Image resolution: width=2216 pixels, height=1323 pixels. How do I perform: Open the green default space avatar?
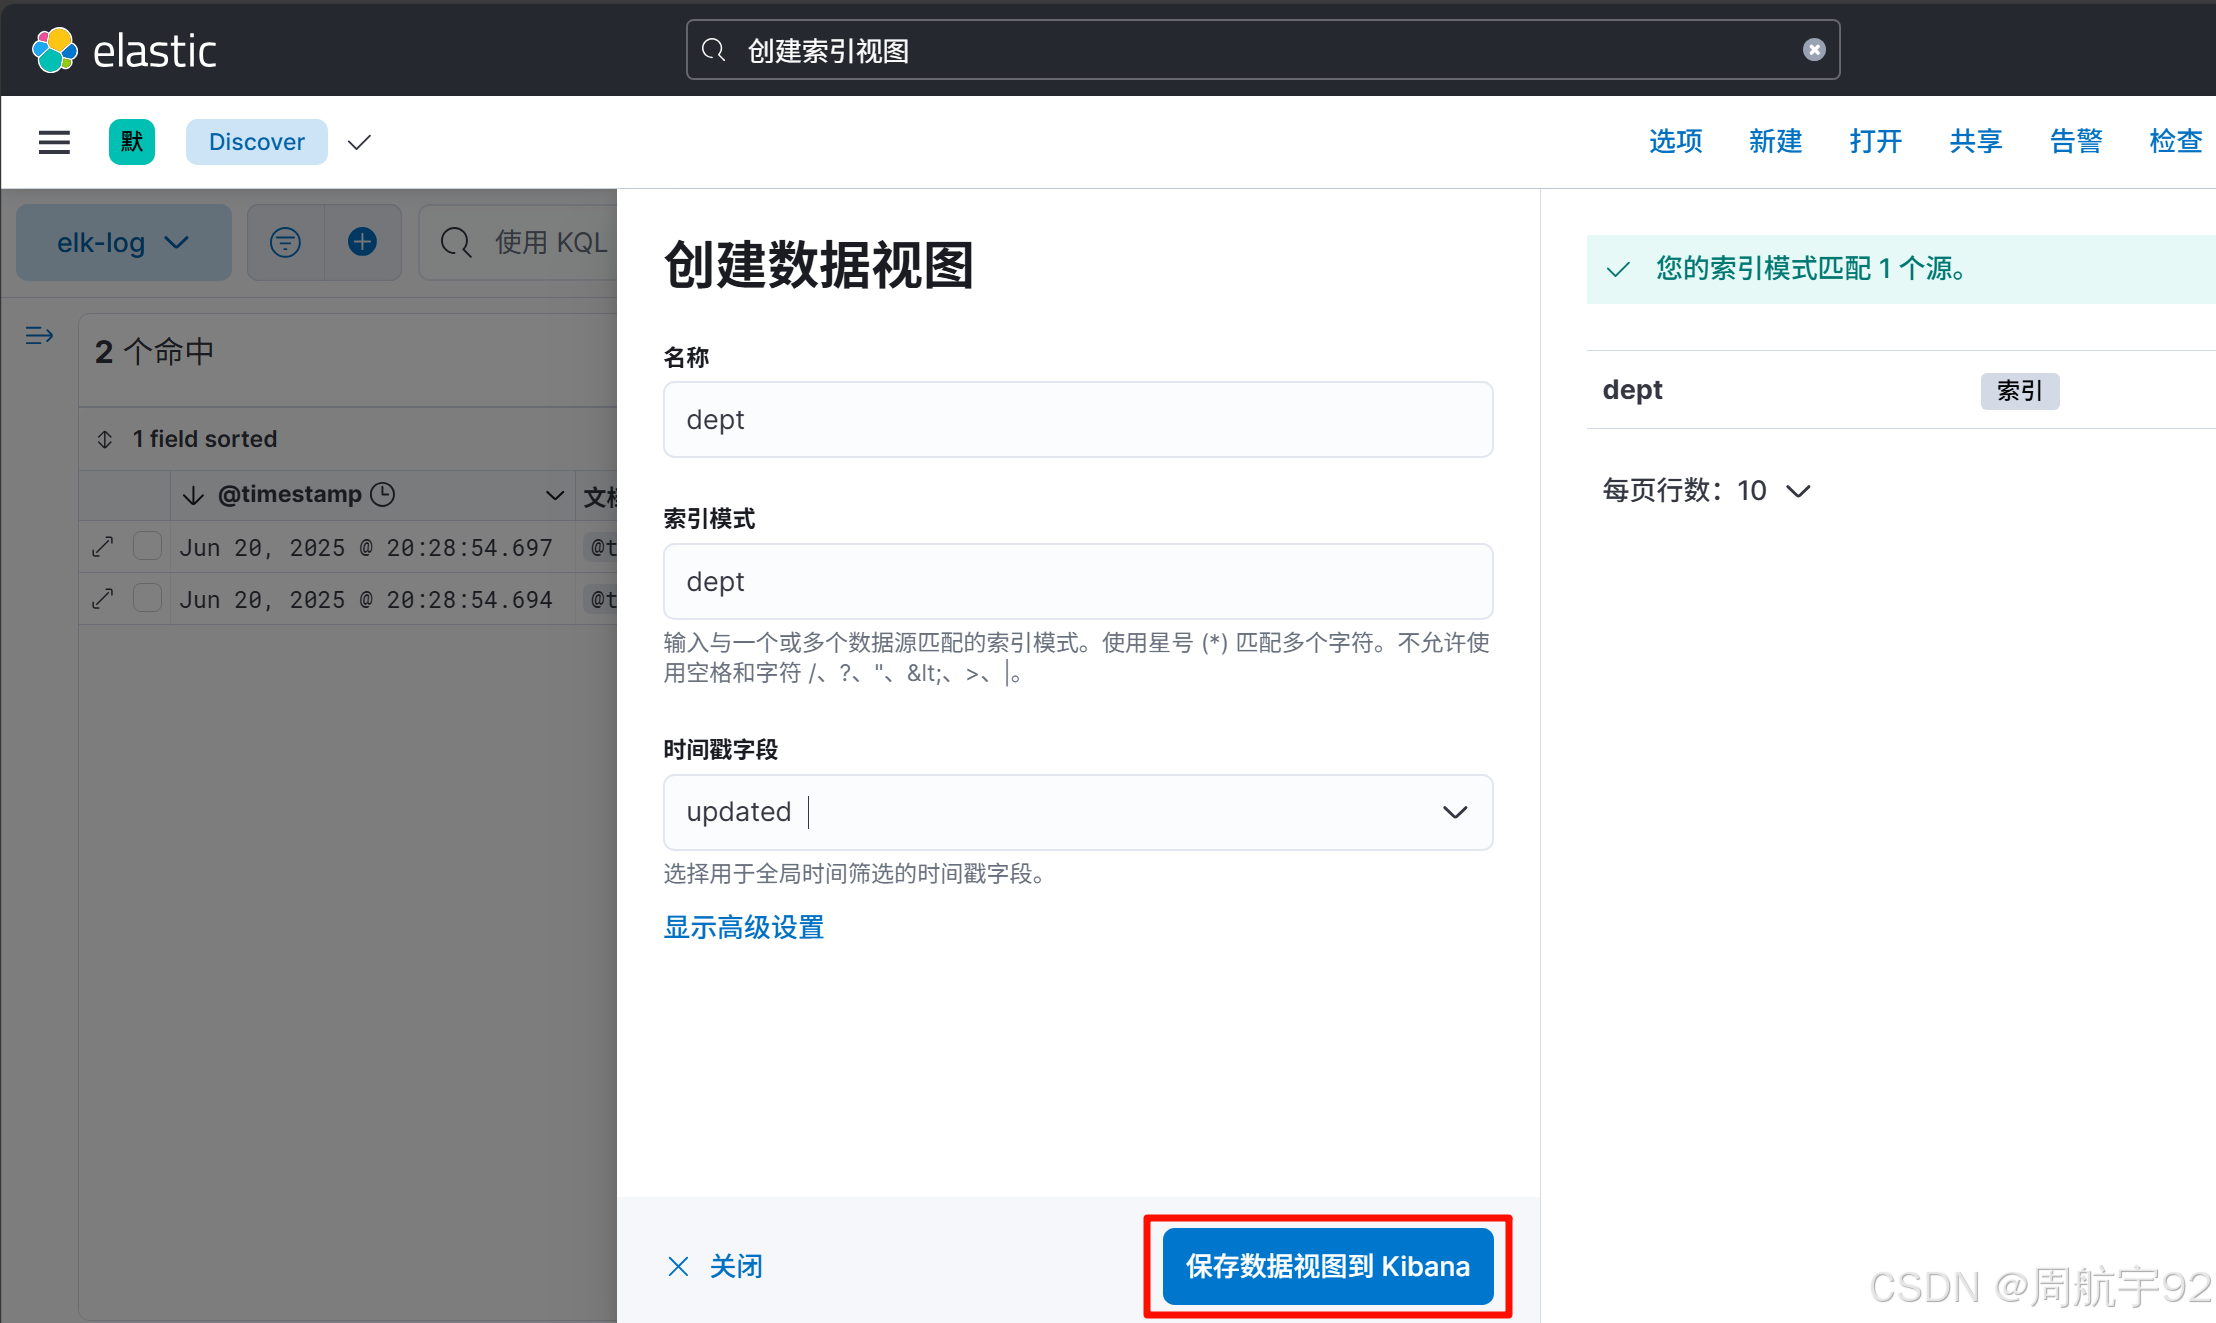132,142
